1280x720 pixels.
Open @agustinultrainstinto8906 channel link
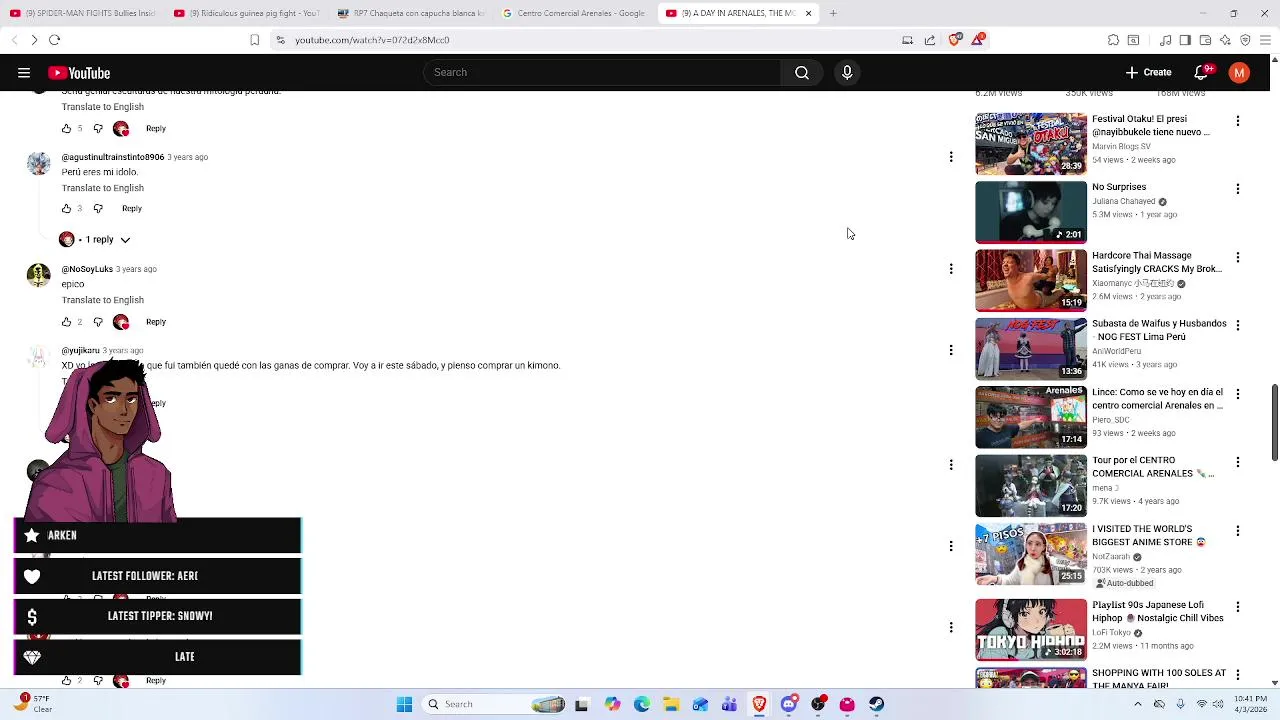click(x=113, y=157)
